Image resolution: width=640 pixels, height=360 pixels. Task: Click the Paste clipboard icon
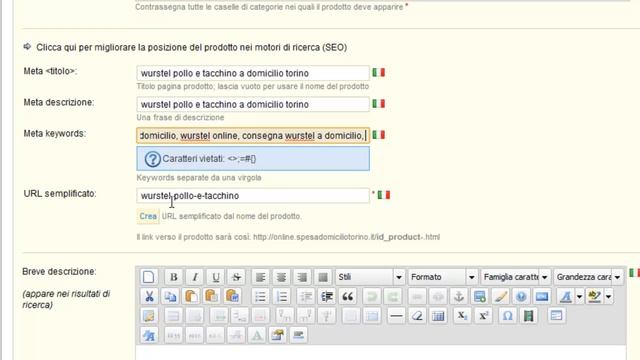(x=191, y=296)
